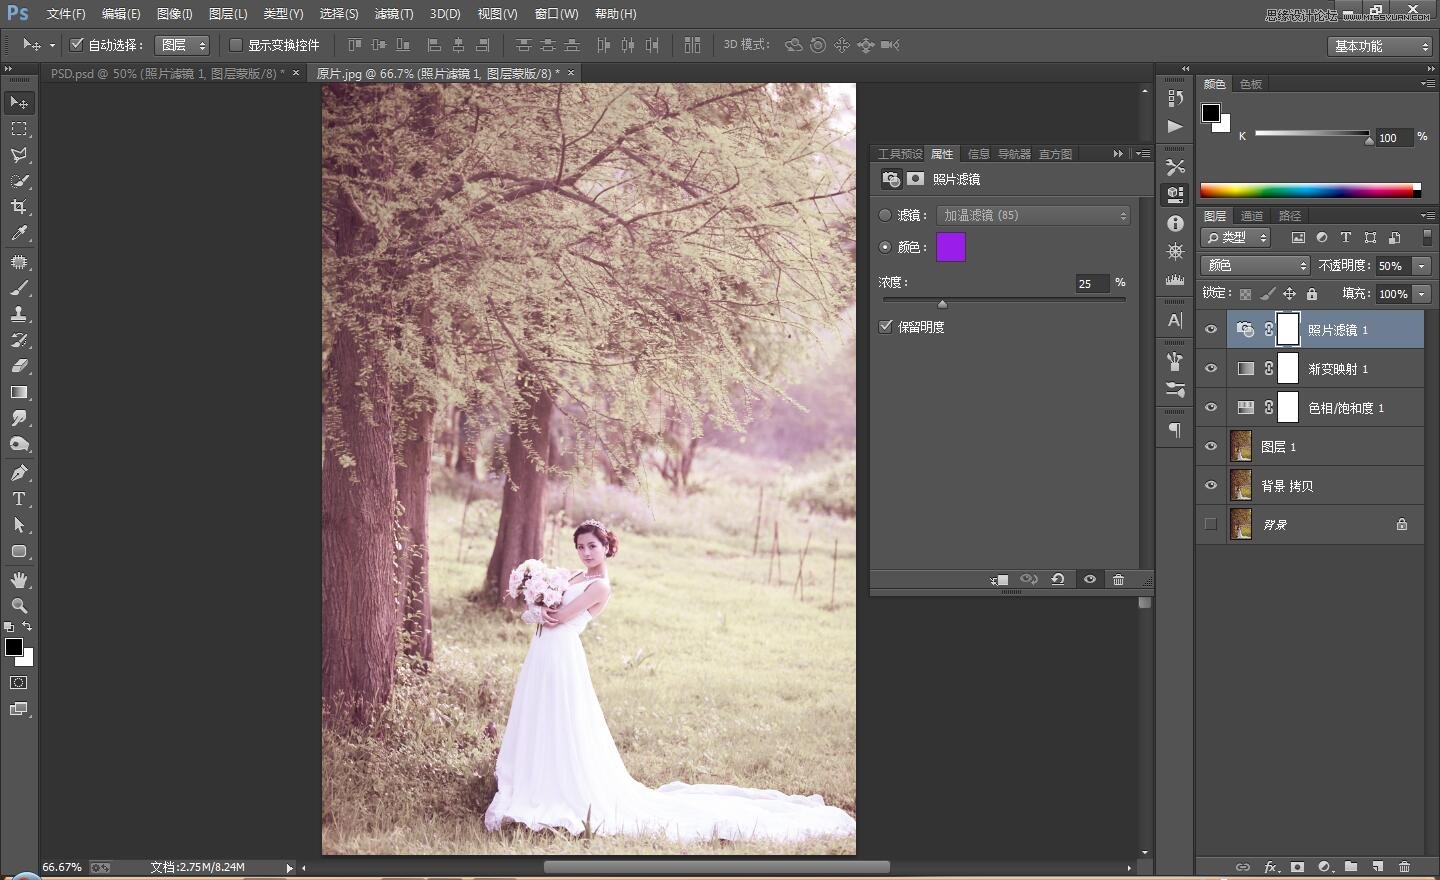Delete the adjustment in Properties panel
The height and width of the screenshot is (880, 1440).
click(x=1118, y=580)
